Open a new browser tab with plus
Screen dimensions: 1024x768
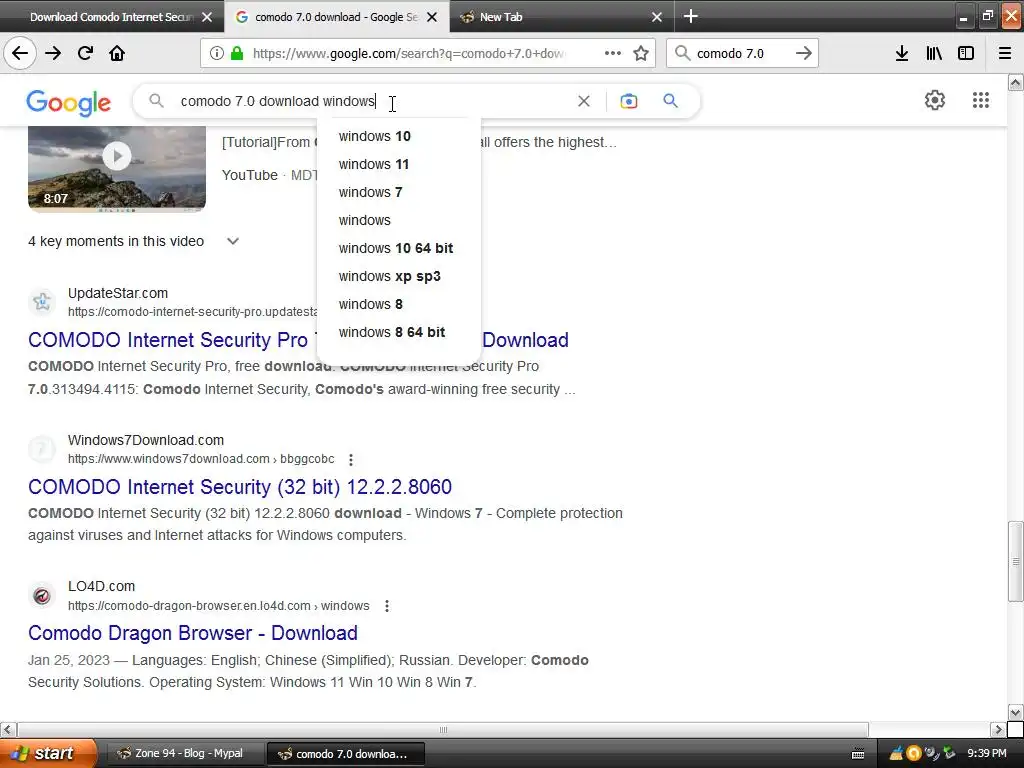(690, 16)
